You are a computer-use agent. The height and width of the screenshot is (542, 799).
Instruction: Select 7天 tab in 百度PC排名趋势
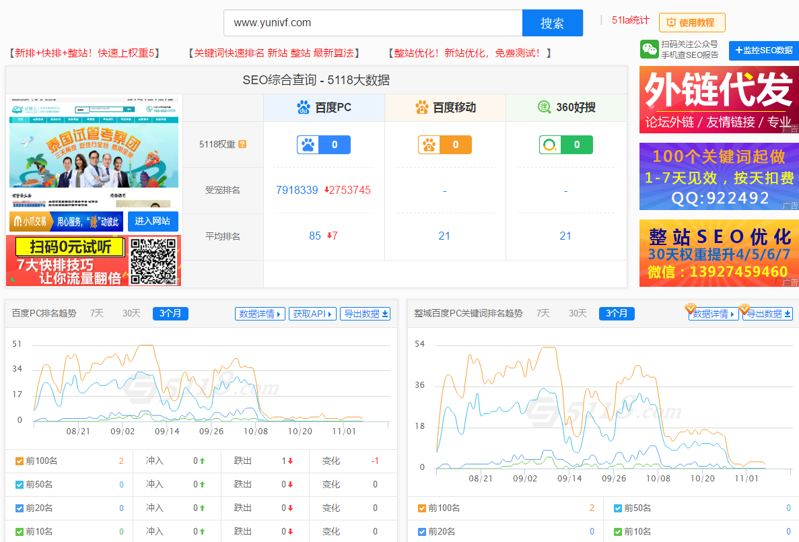click(x=97, y=313)
